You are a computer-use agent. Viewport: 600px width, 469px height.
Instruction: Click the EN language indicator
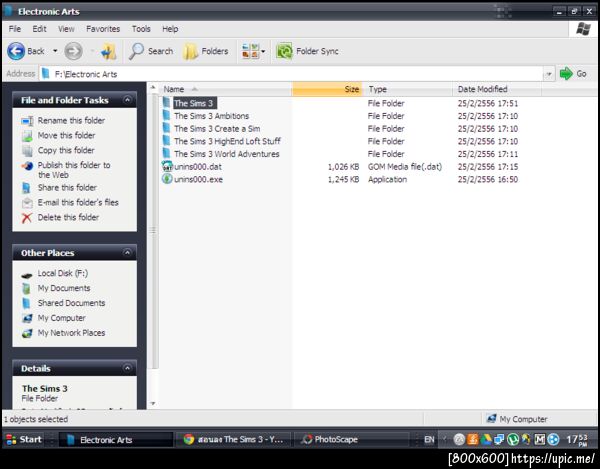(429, 440)
